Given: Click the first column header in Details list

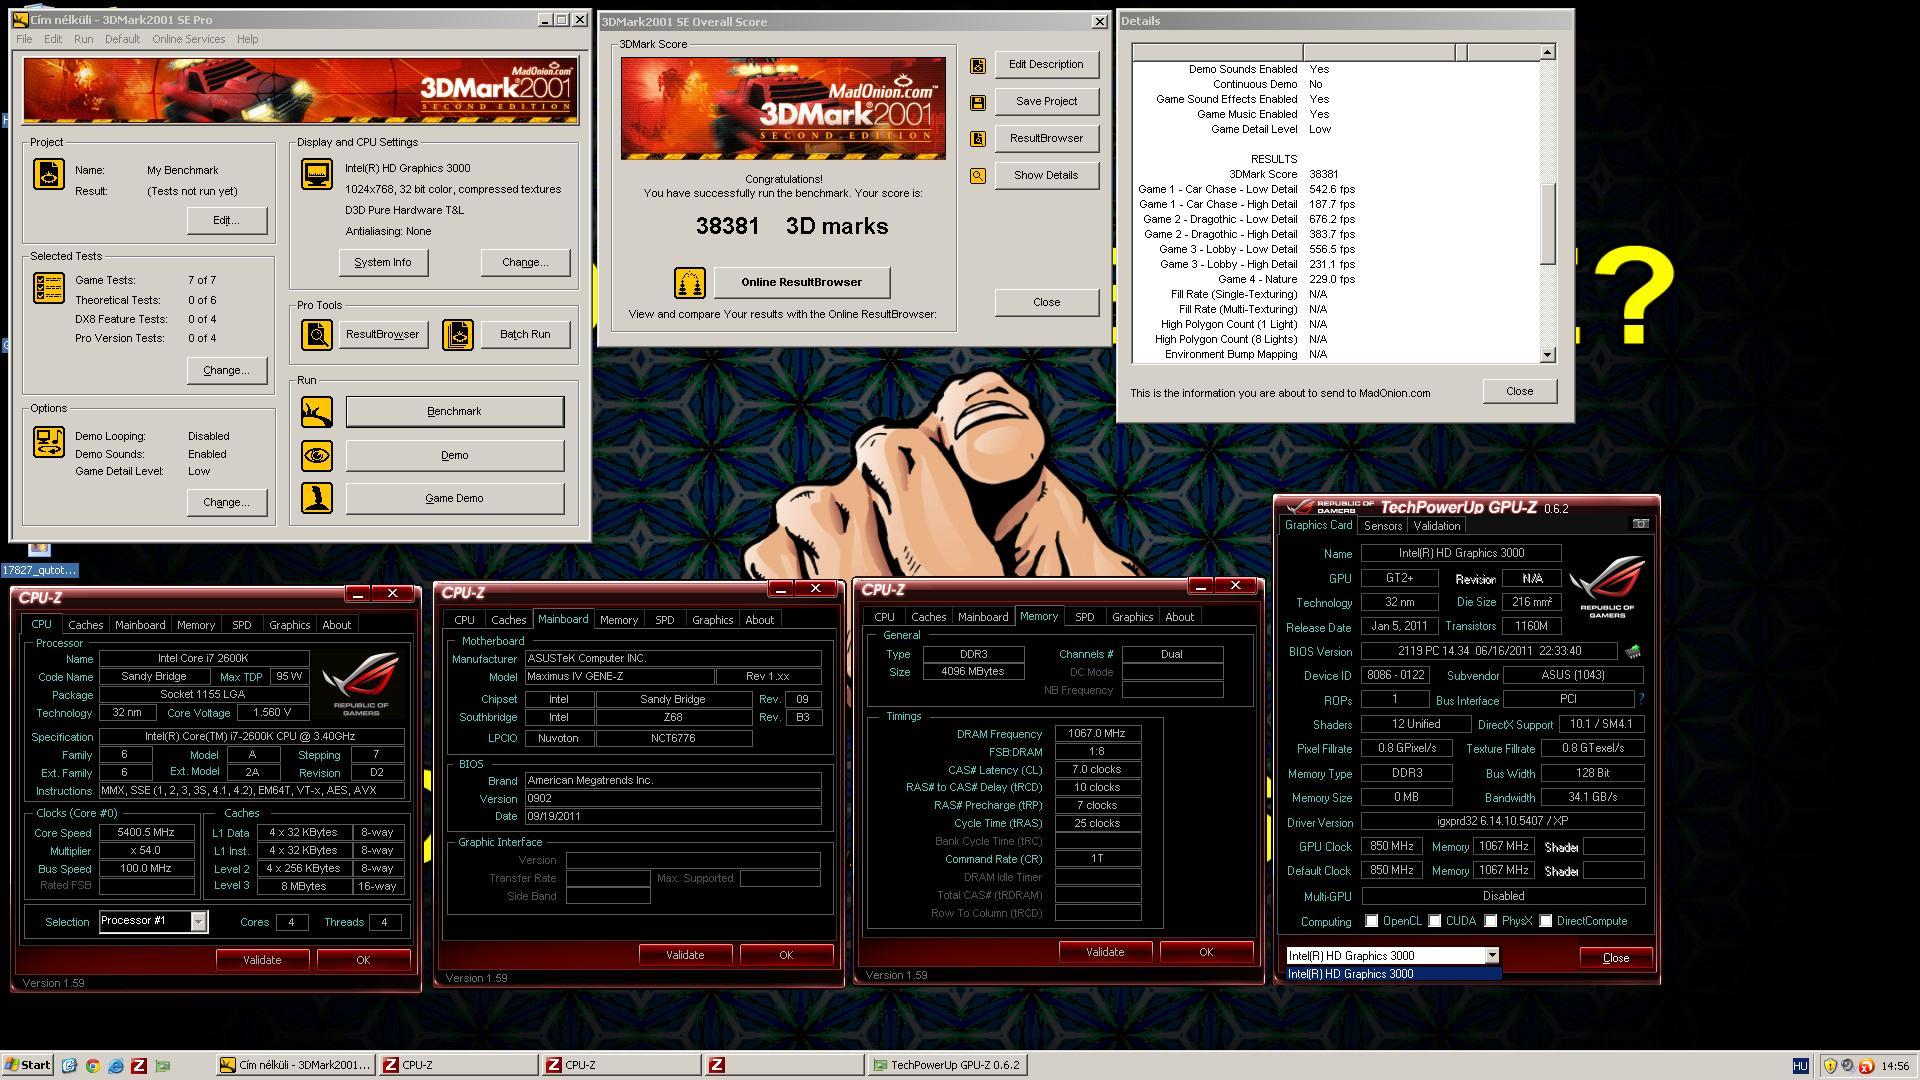Looking at the screenshot, I should click(x=1217, y=53).
